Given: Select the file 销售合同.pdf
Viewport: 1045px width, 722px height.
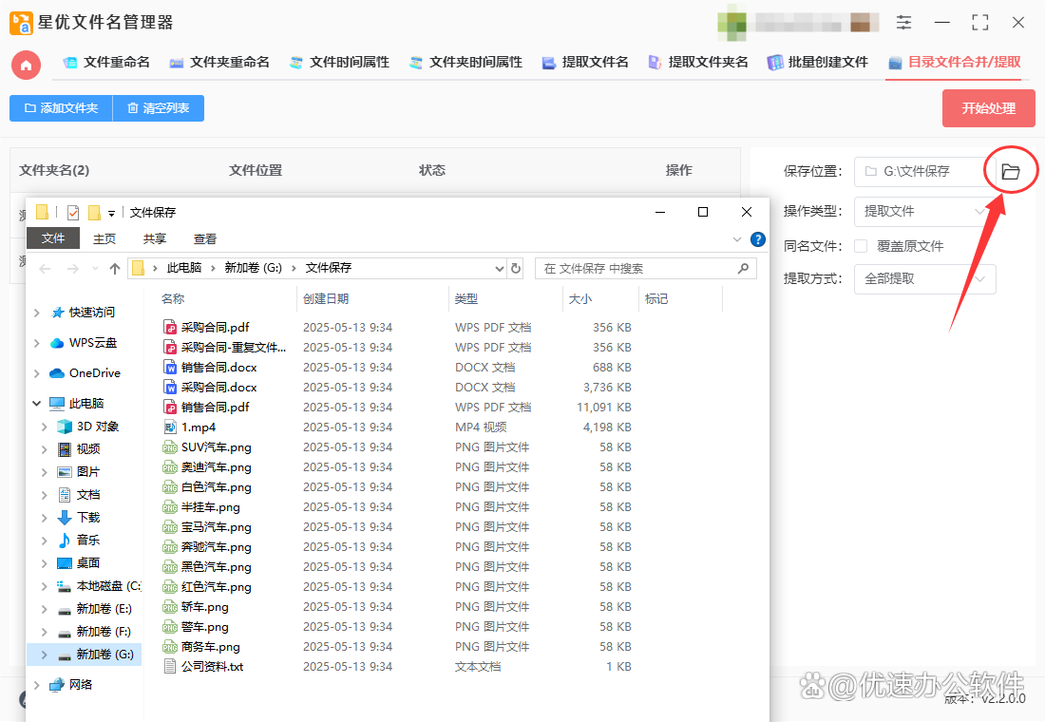Looking at the screenshot, I should tap(215, 407).
